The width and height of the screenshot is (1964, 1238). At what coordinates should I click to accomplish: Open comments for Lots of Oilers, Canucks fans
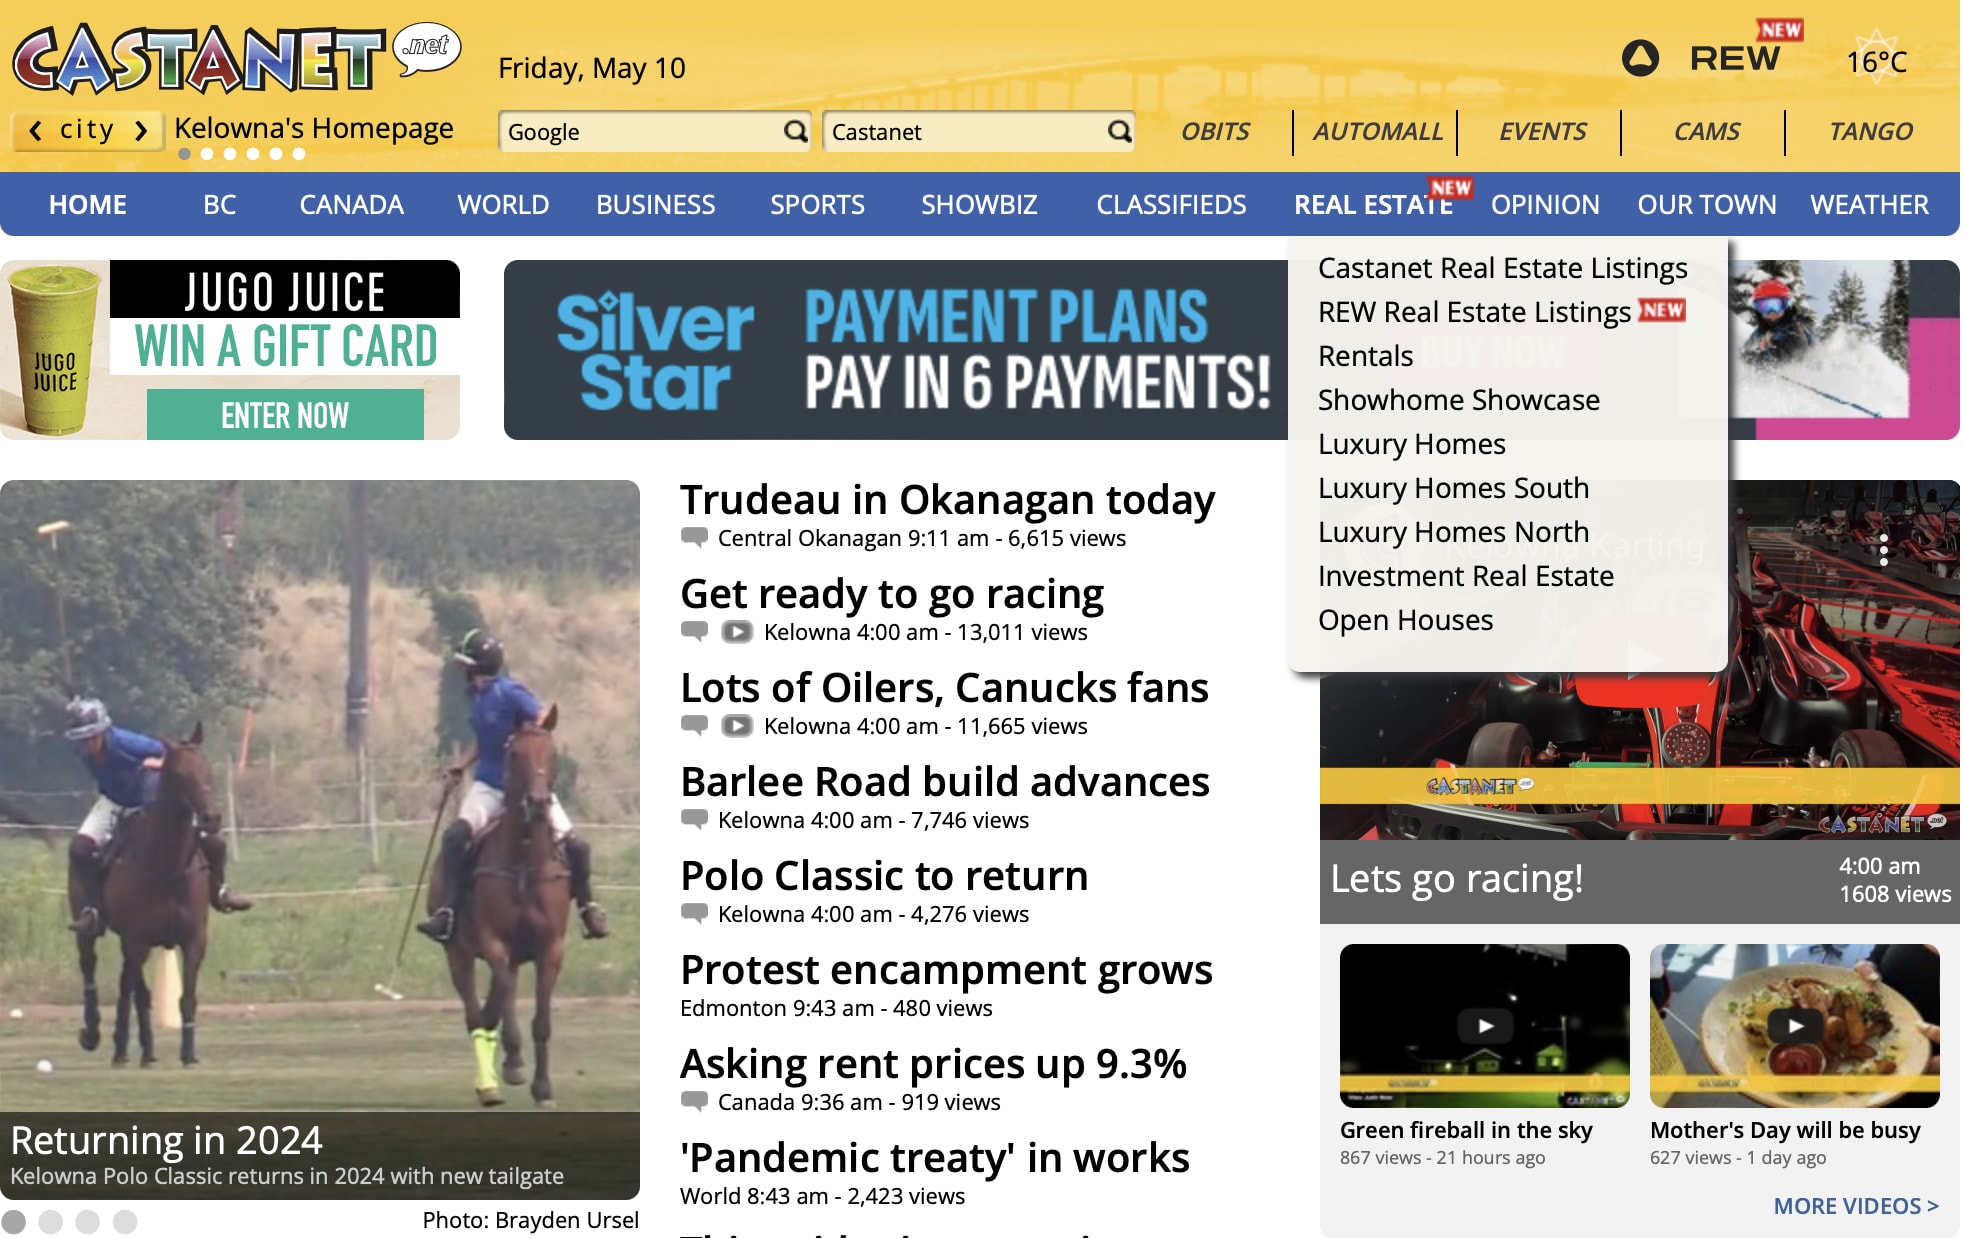click(694, 725)
